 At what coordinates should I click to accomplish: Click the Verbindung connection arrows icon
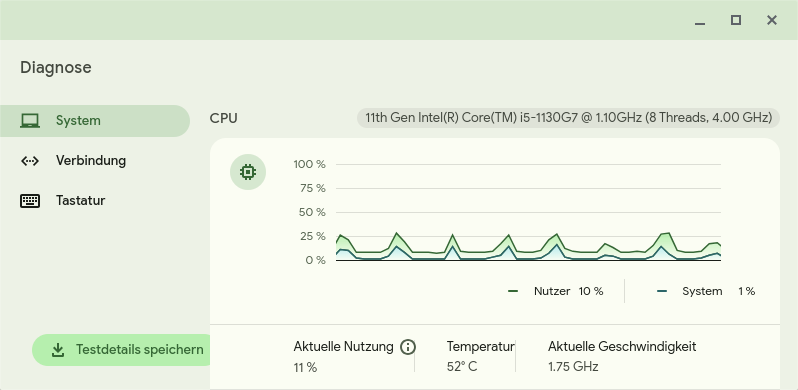pyautogui.click(x=30, y=161)
